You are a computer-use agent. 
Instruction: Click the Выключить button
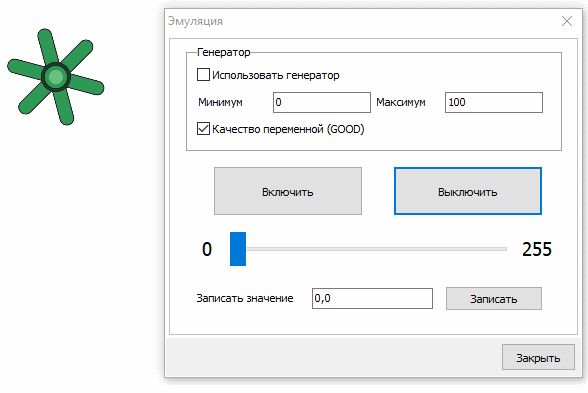[468, 191]
